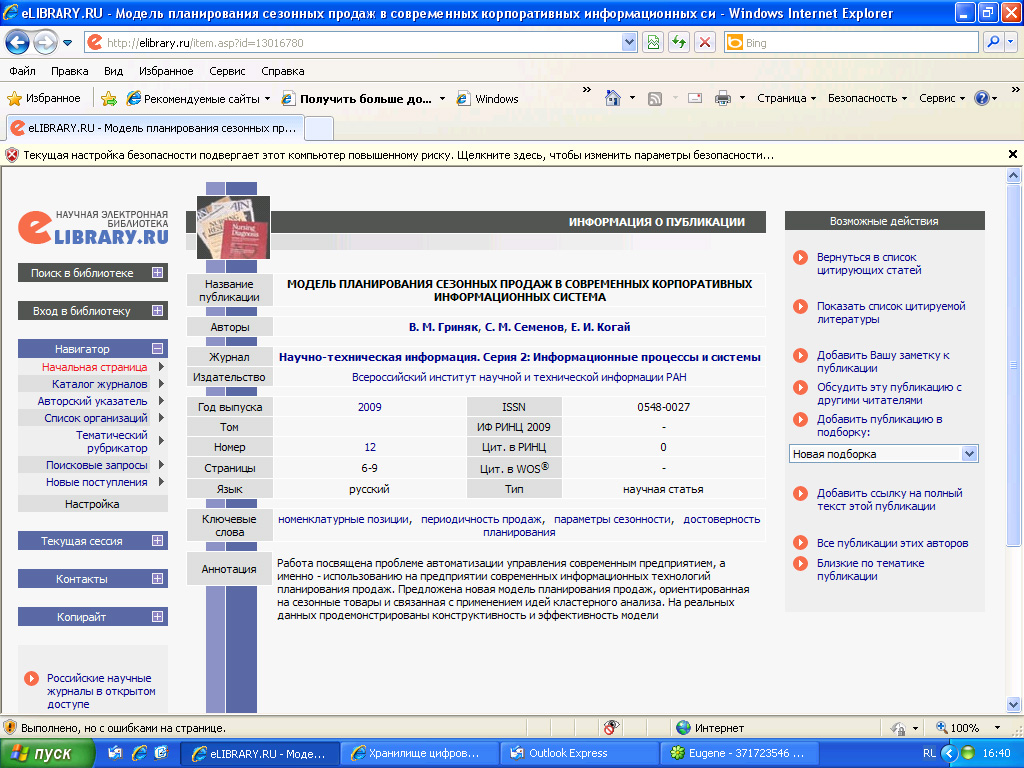The image size is (1024, 768).
Task: Open Каталог журналов navigator link
Action: pos(99,384)
